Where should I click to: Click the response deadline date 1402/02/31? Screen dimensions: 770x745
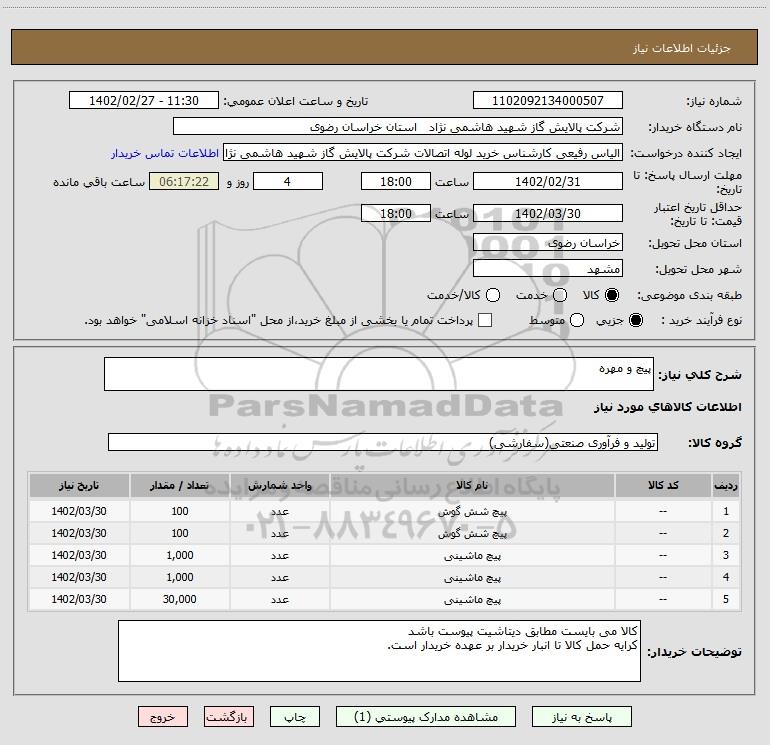pos(548,181)
